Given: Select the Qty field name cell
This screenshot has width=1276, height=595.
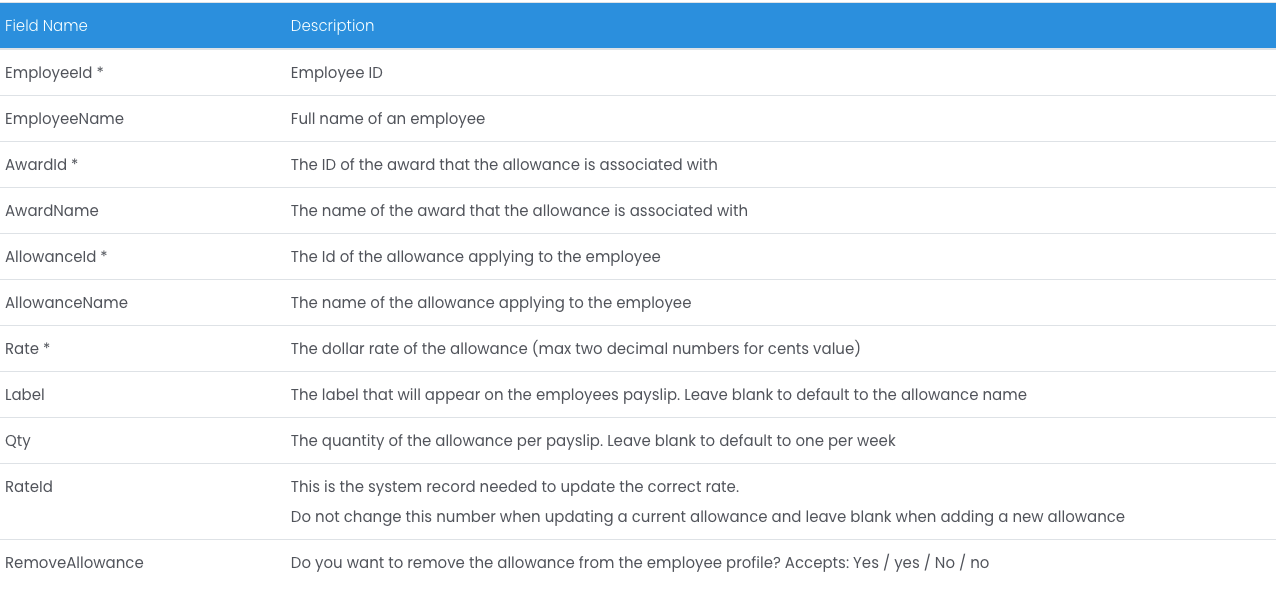Looking at the screenshot, I should [x=18, y=441].
